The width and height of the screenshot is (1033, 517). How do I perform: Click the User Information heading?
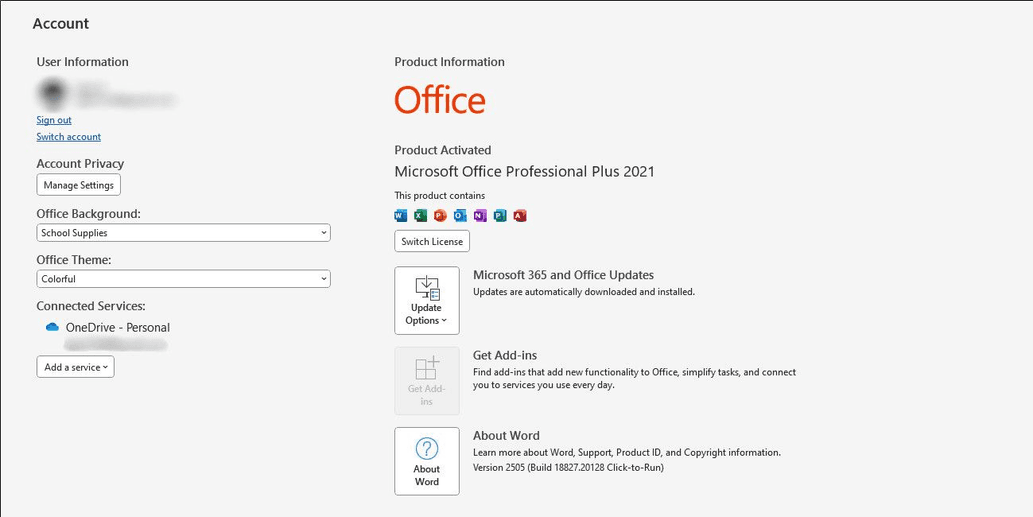82,62
